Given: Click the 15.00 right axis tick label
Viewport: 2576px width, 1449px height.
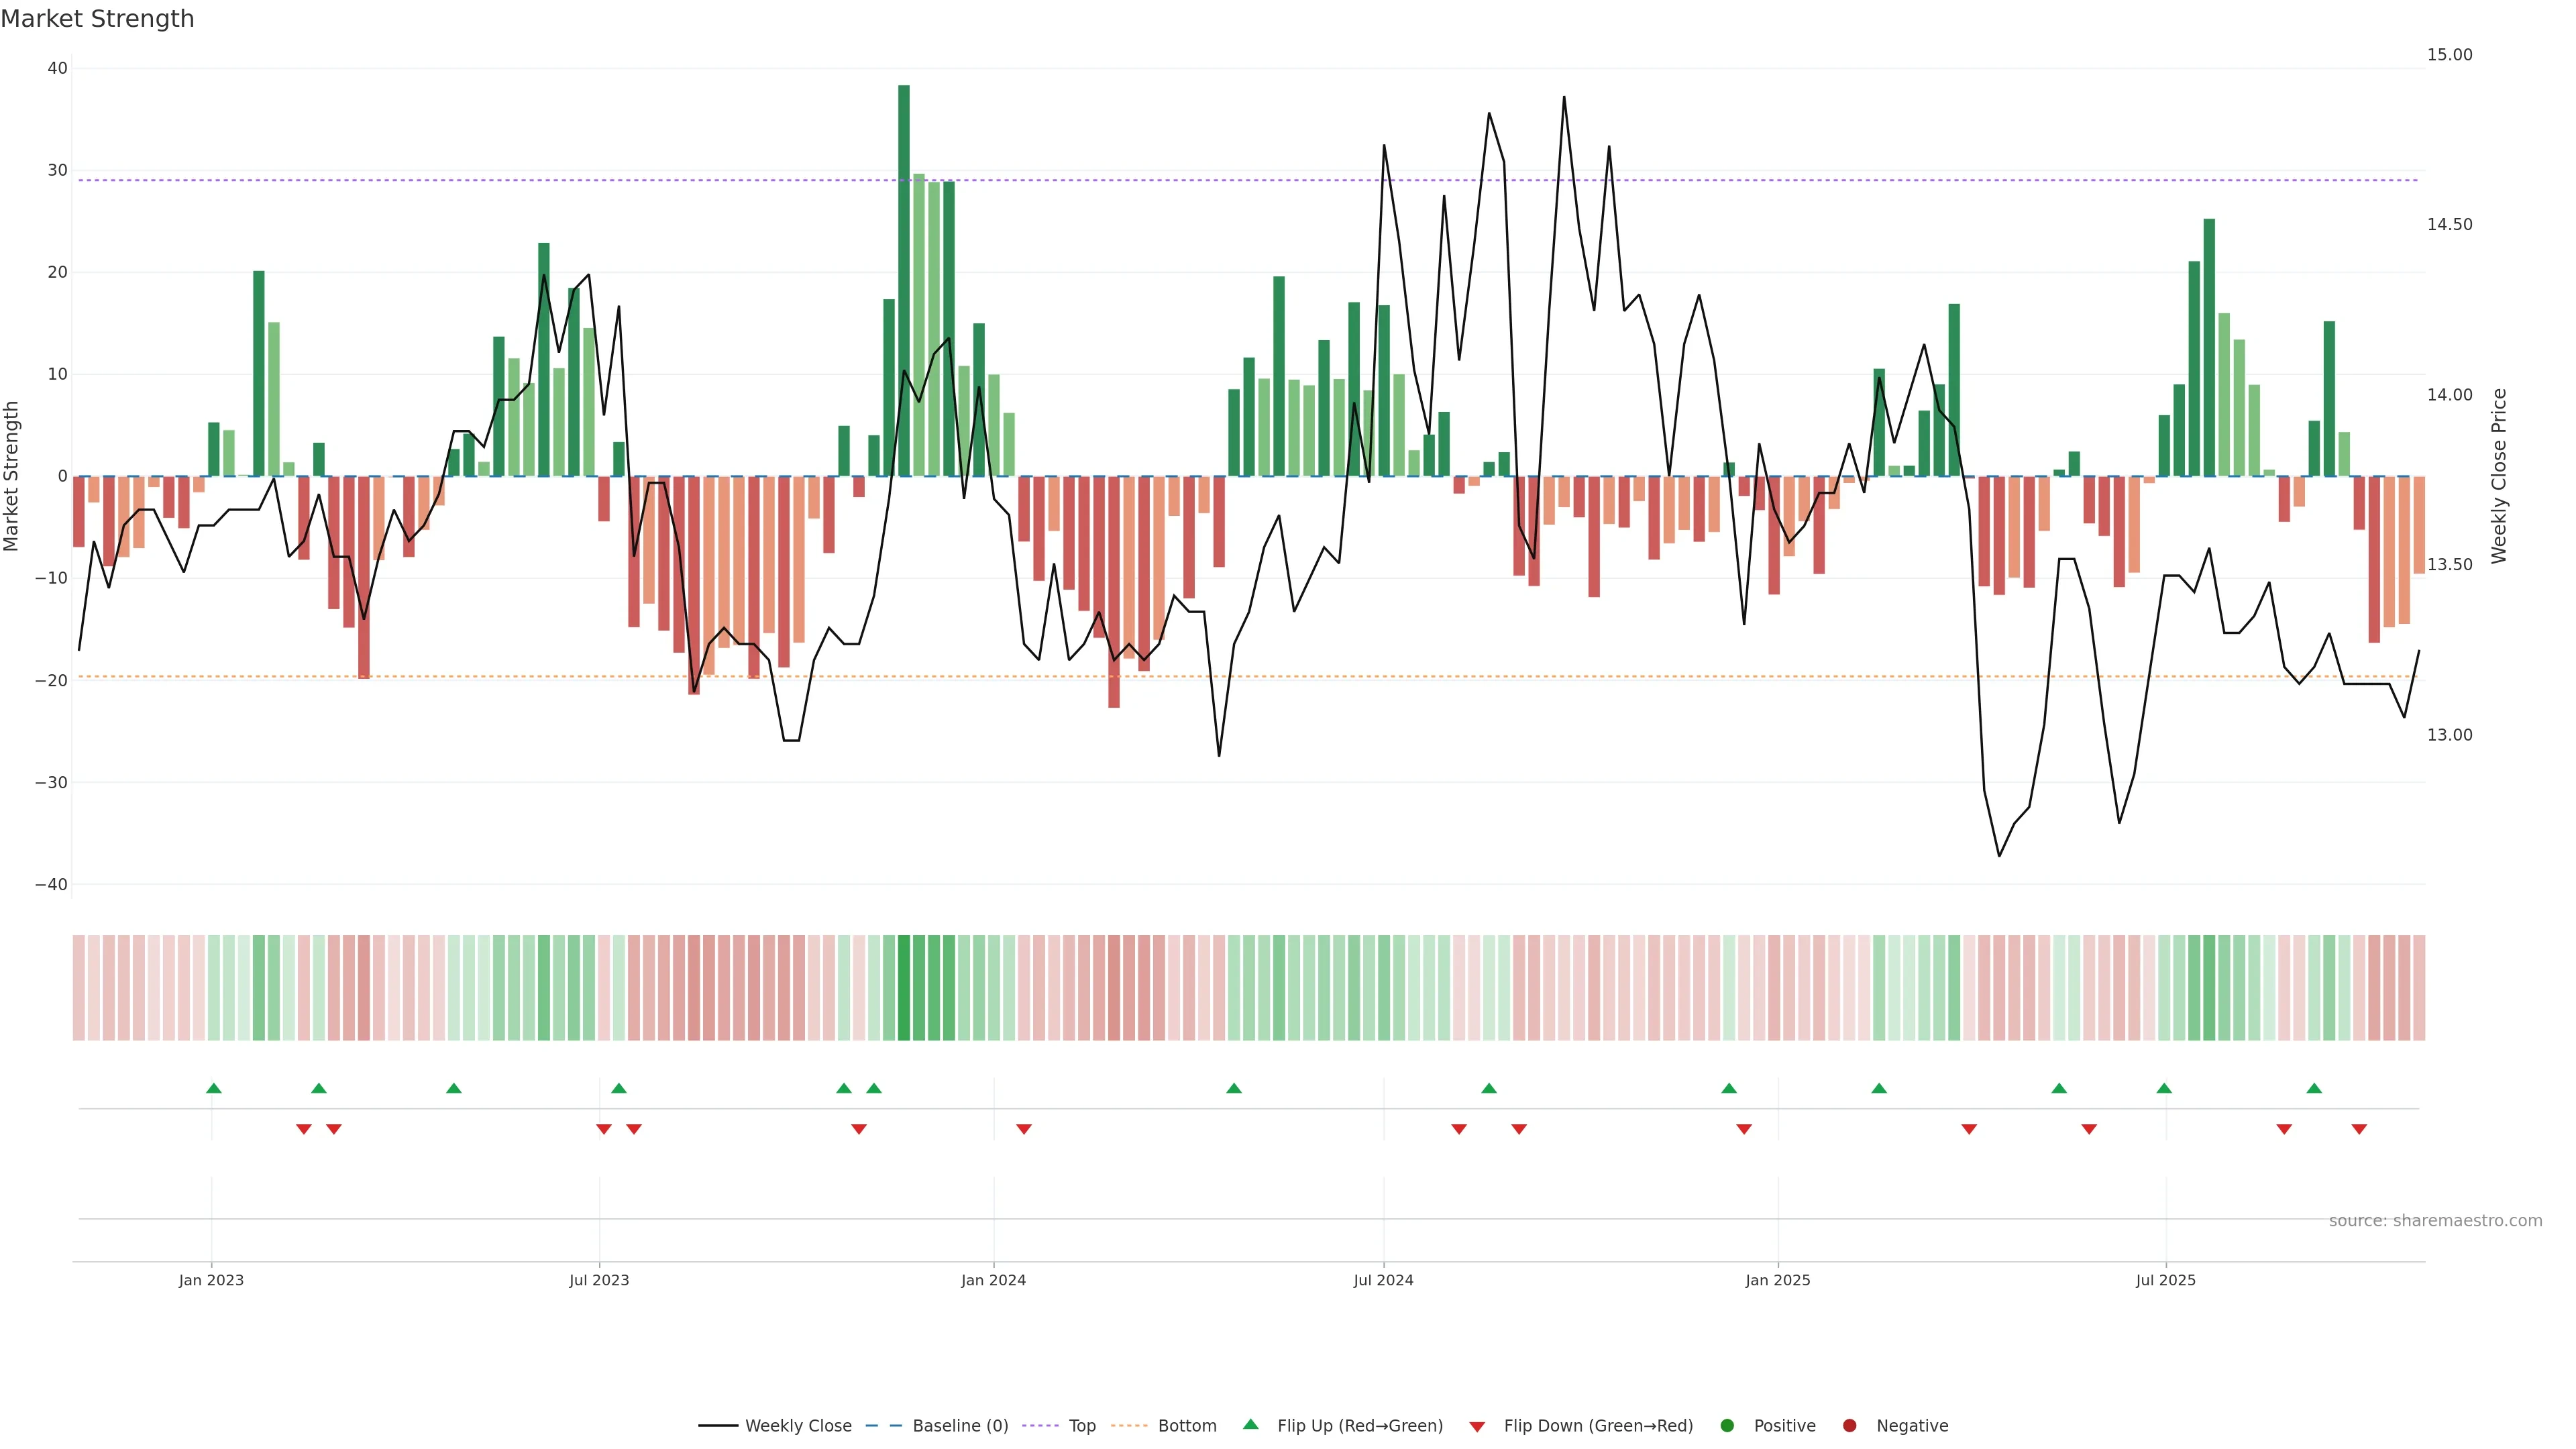Looking at the screenshot, I should [2449, 55].
